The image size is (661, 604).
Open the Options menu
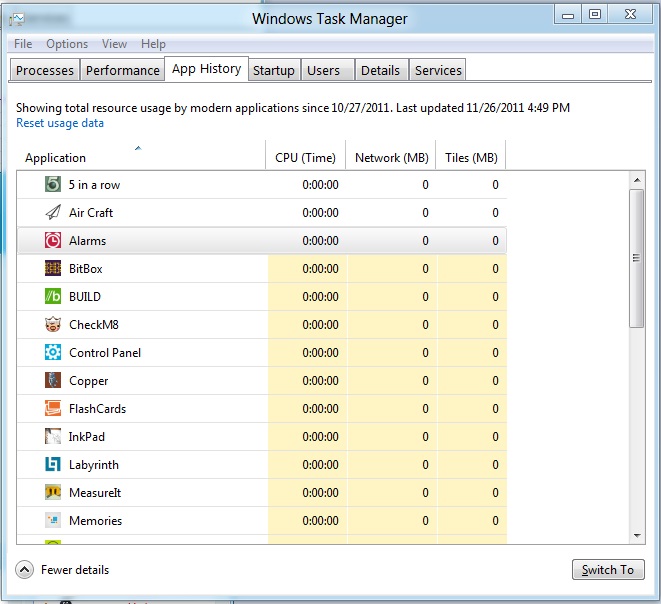(67, 44)
